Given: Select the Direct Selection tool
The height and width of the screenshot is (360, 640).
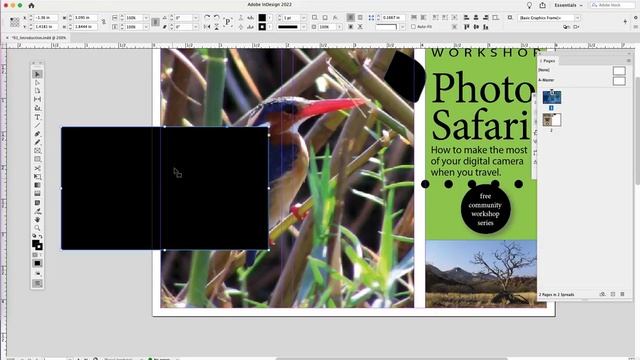Looking at the screenshot, I should click(x=37, y=82).
